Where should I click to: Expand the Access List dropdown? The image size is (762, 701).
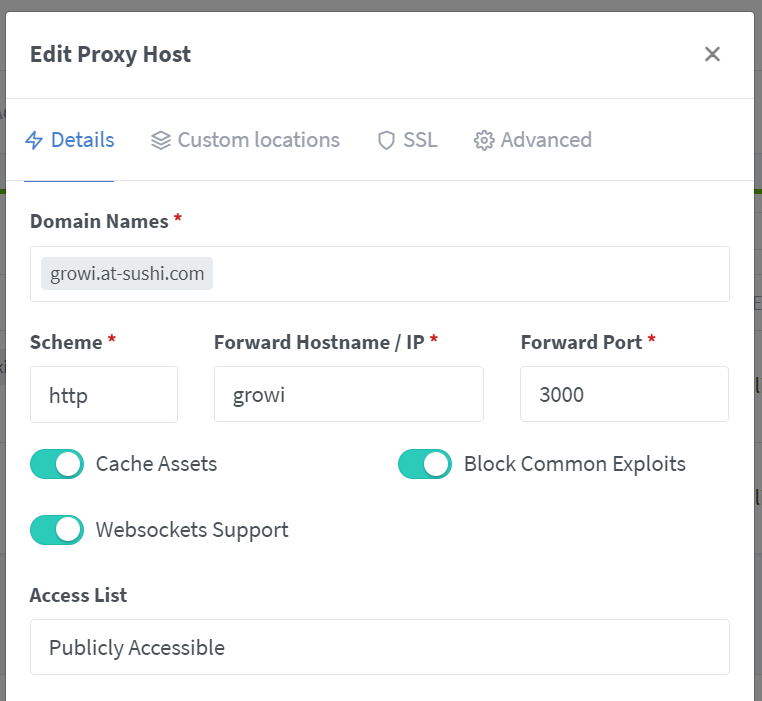coord(380,647)
